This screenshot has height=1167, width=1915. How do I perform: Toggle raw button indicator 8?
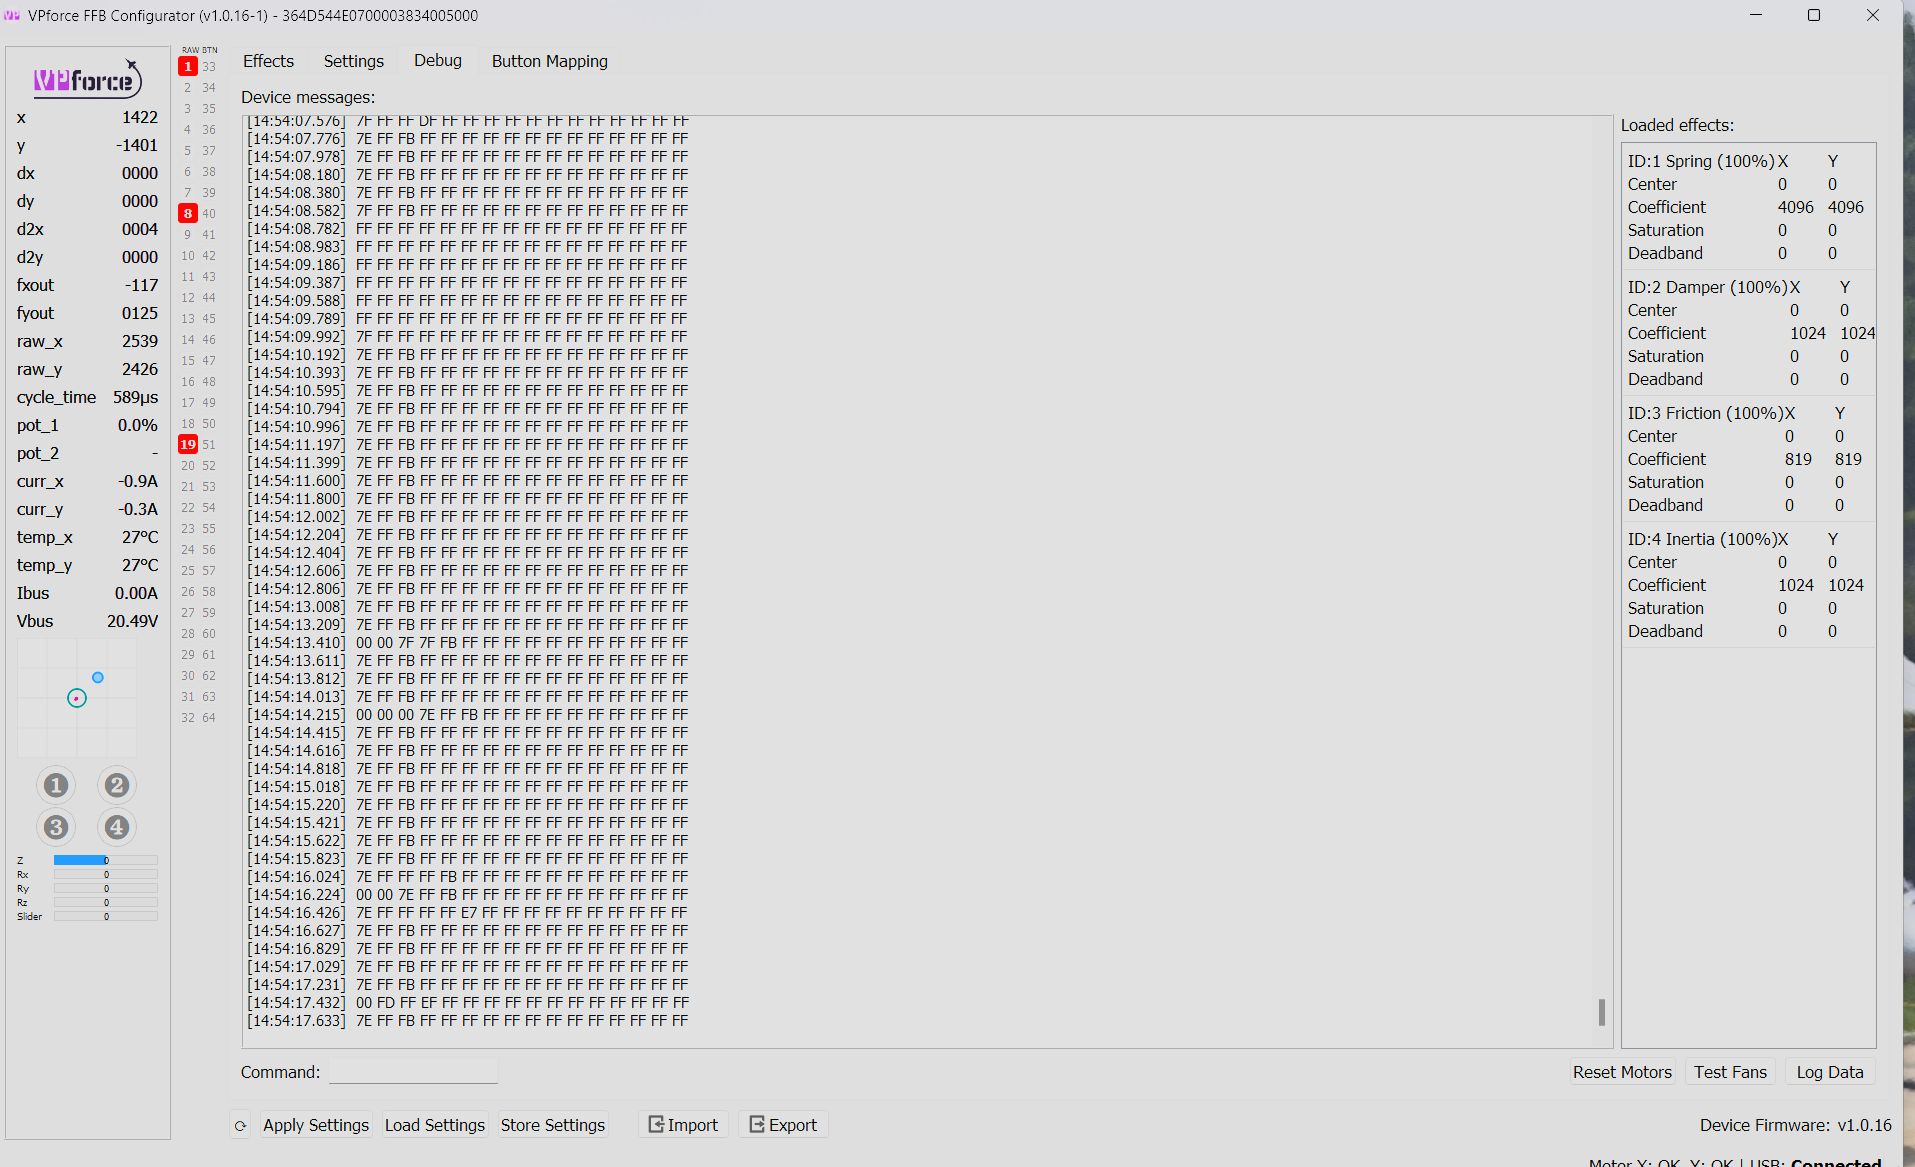tap(187, 213)
